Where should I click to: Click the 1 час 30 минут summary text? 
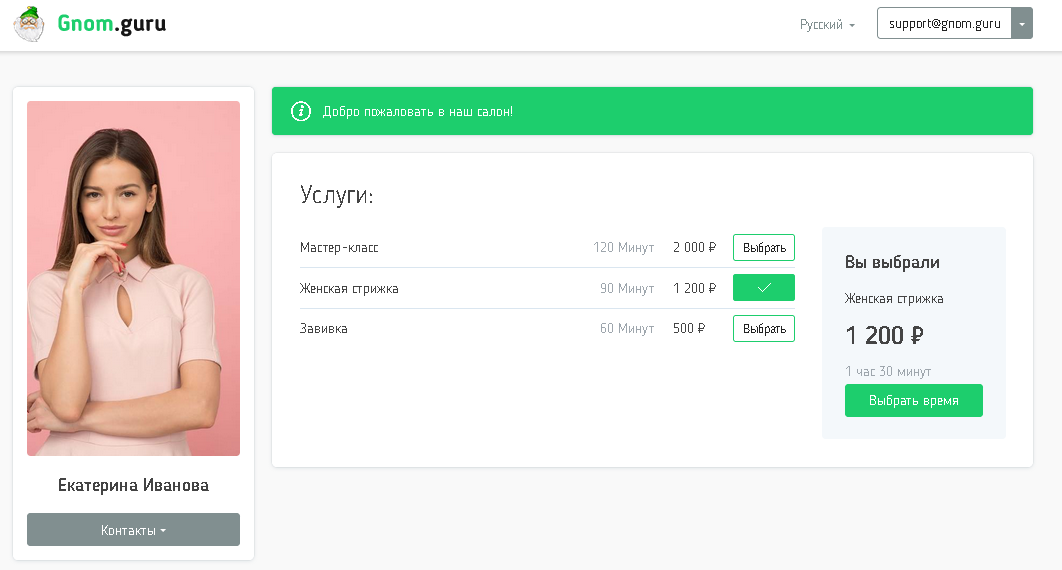888,372
